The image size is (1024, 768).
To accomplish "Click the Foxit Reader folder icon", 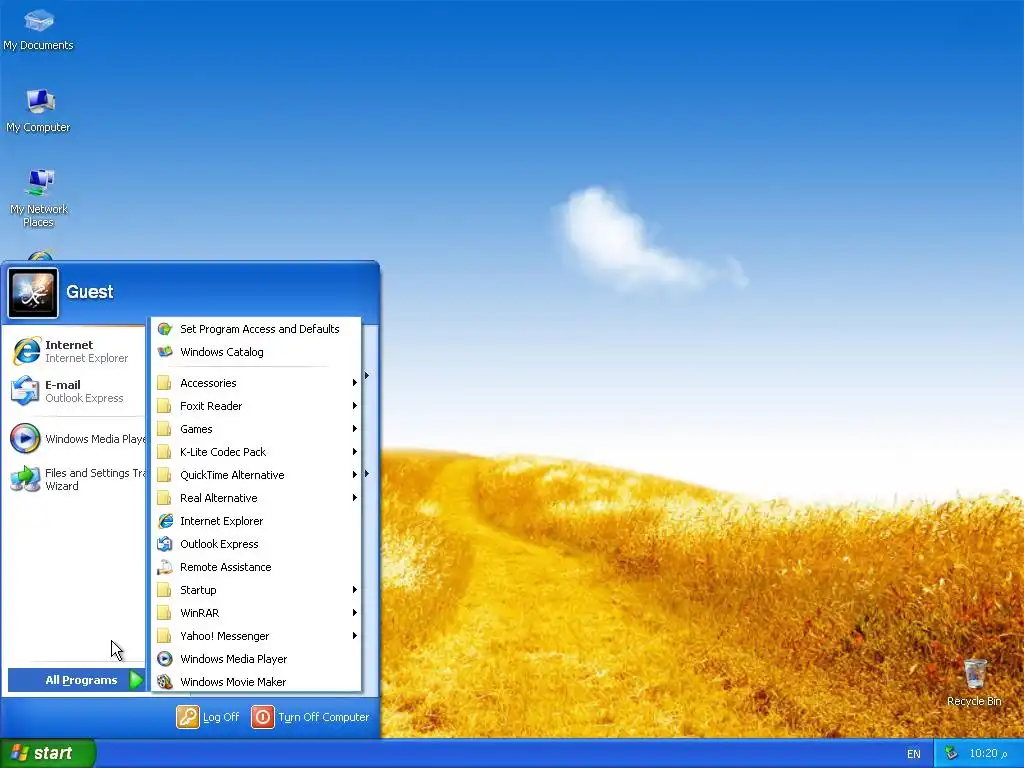I will coord(165,406).
